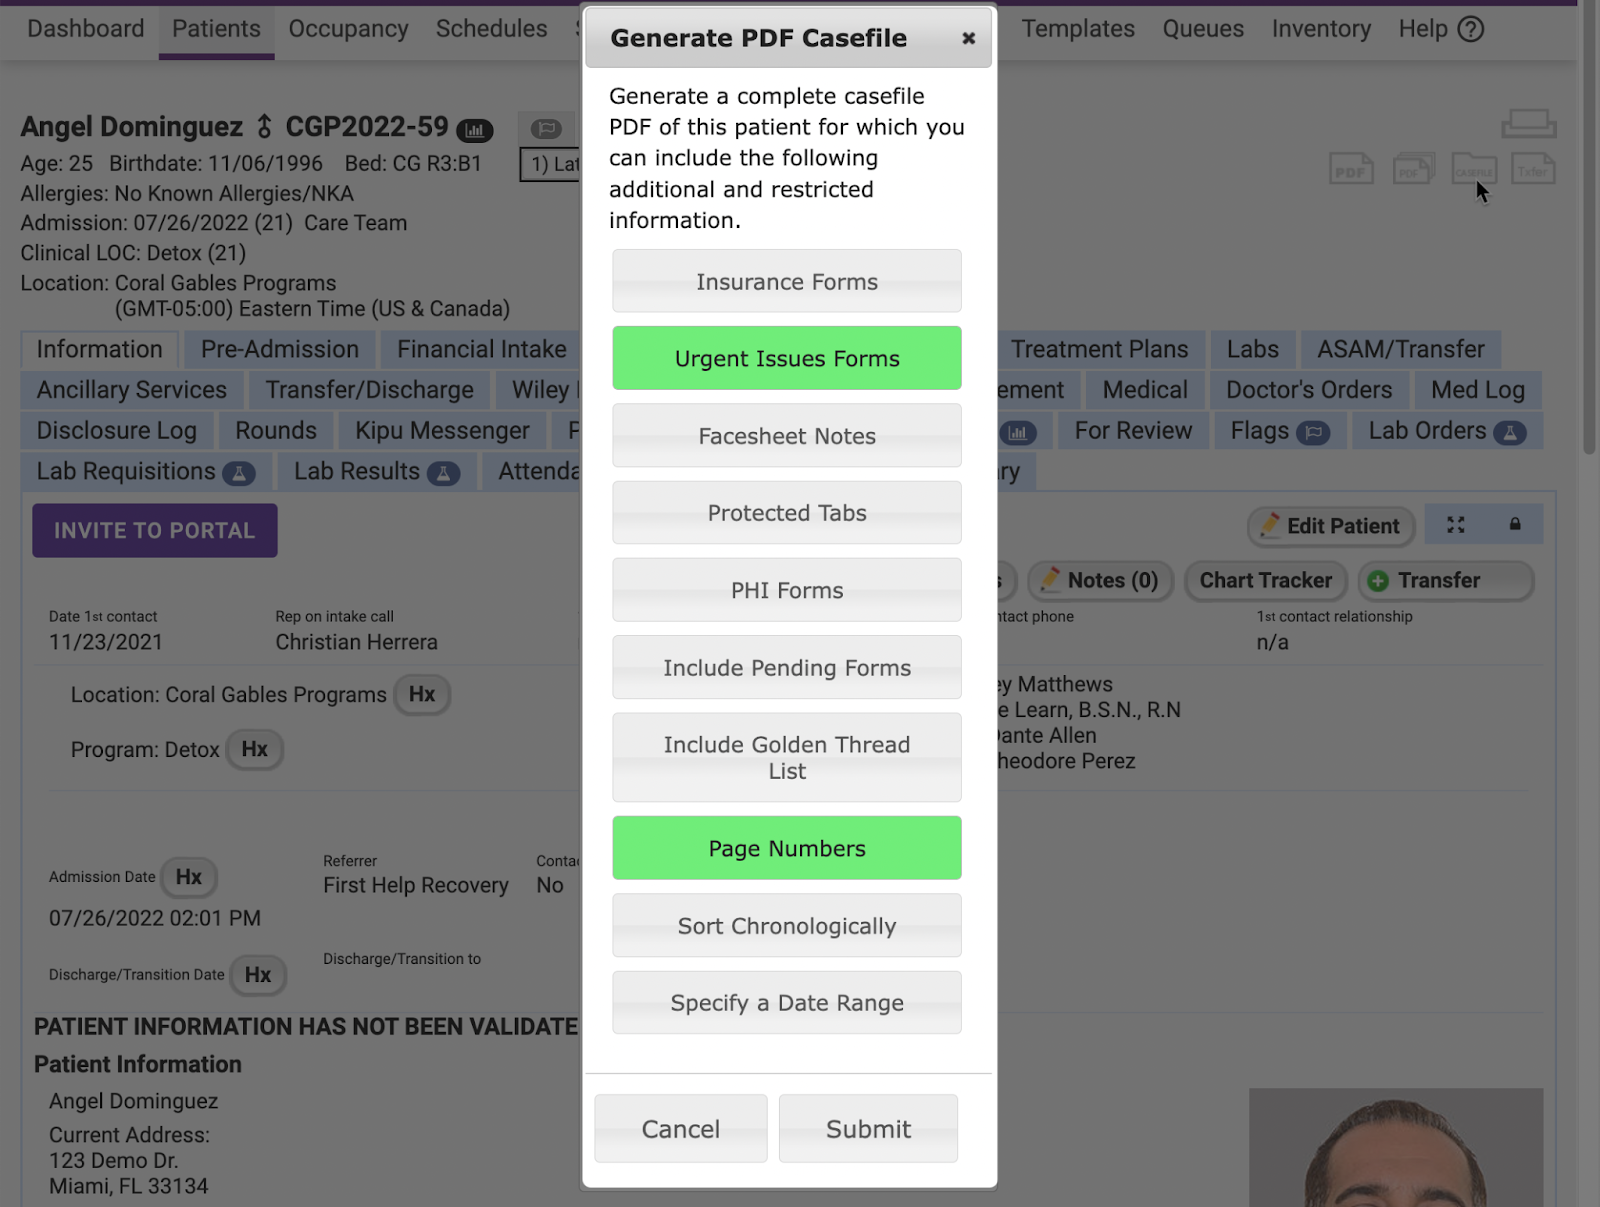The height and width of the screenshot is (1207, 1600).
Task: Click the Txfer document icon
Action: point(1533,168)
